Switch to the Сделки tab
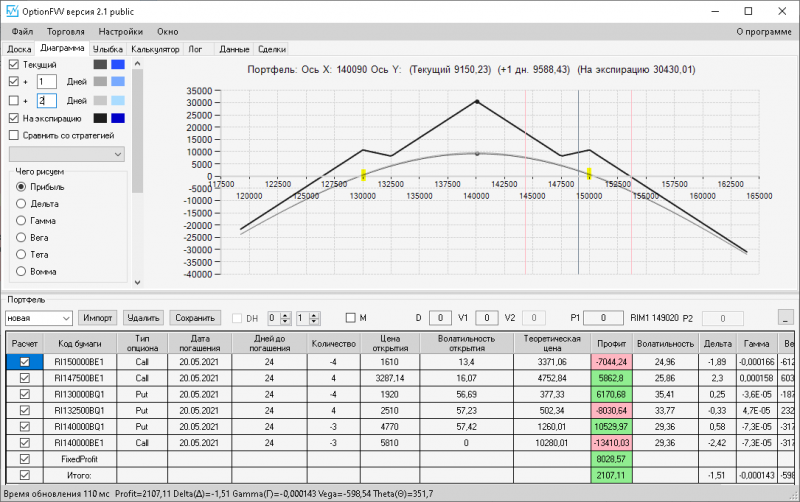Viewport: 800px width, 502px height. point(271,49)
